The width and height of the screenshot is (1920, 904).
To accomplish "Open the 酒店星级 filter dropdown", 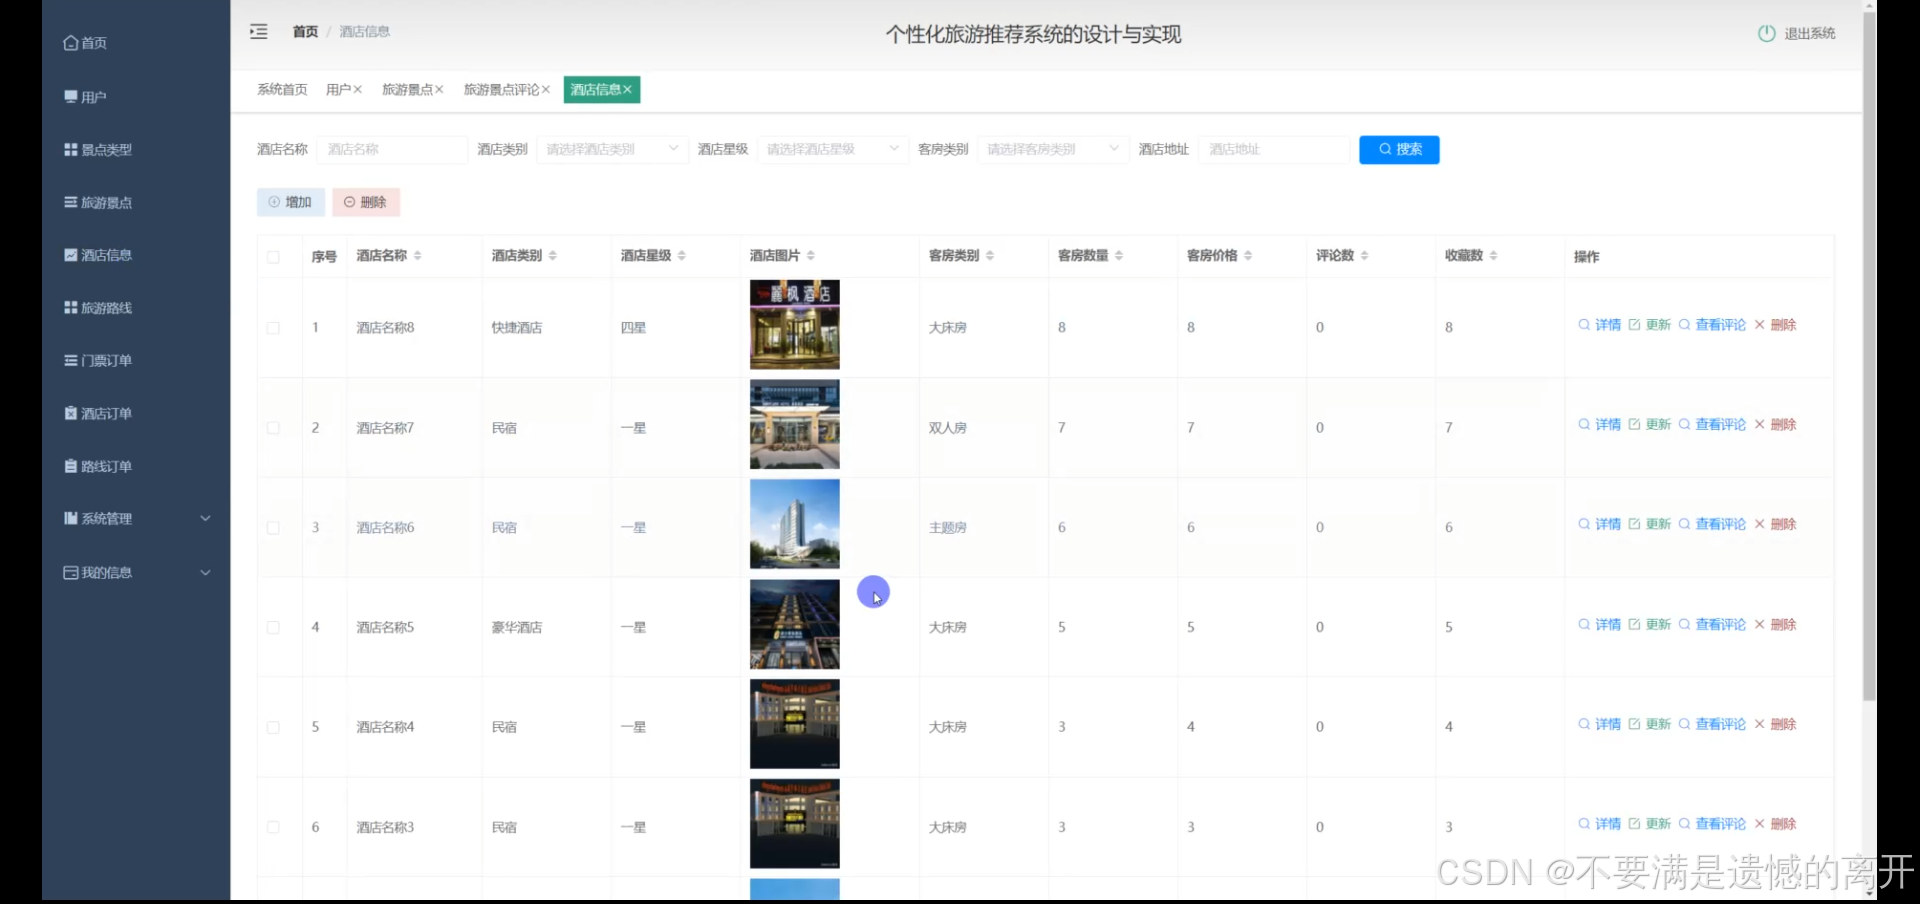I will [x=832, y=150].
